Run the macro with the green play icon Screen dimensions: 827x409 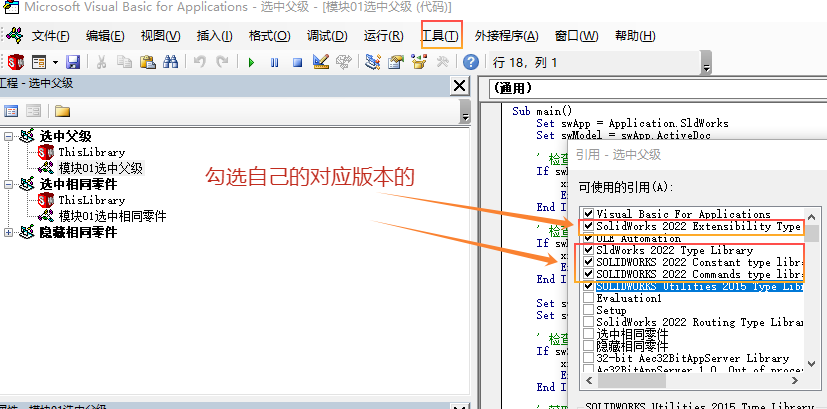tap(250, 62)
